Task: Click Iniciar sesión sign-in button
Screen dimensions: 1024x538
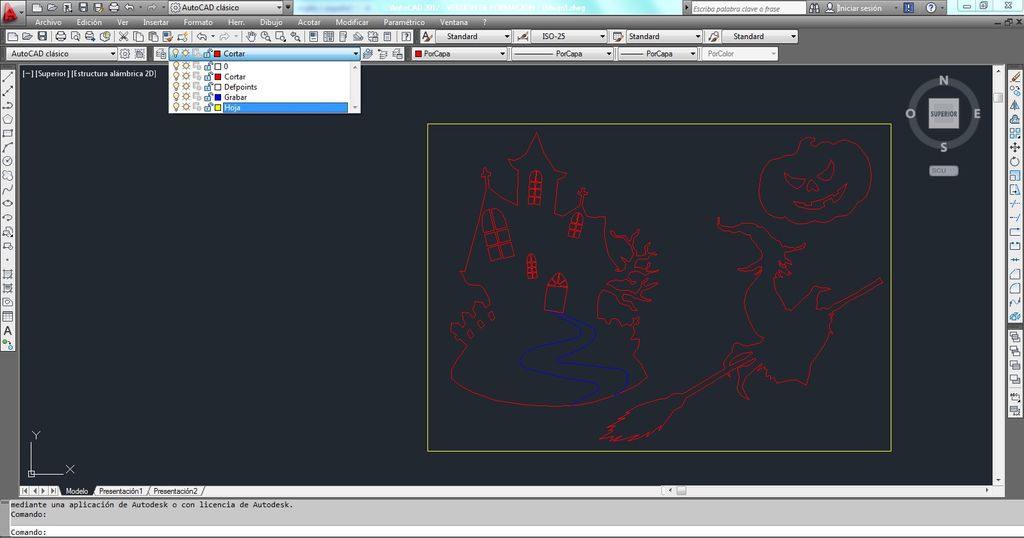Action: (860, 8)
